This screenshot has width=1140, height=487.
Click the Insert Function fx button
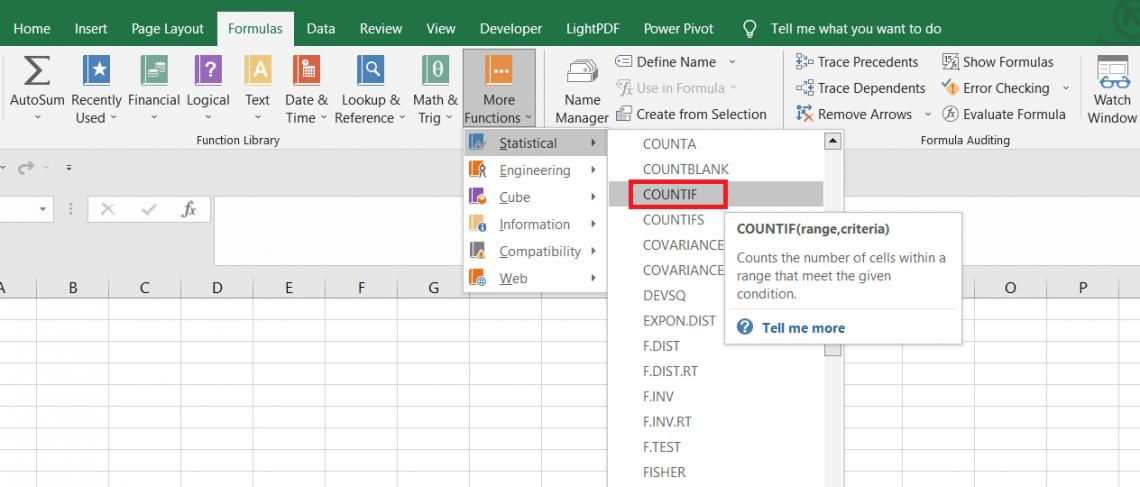tap(188, 210)
